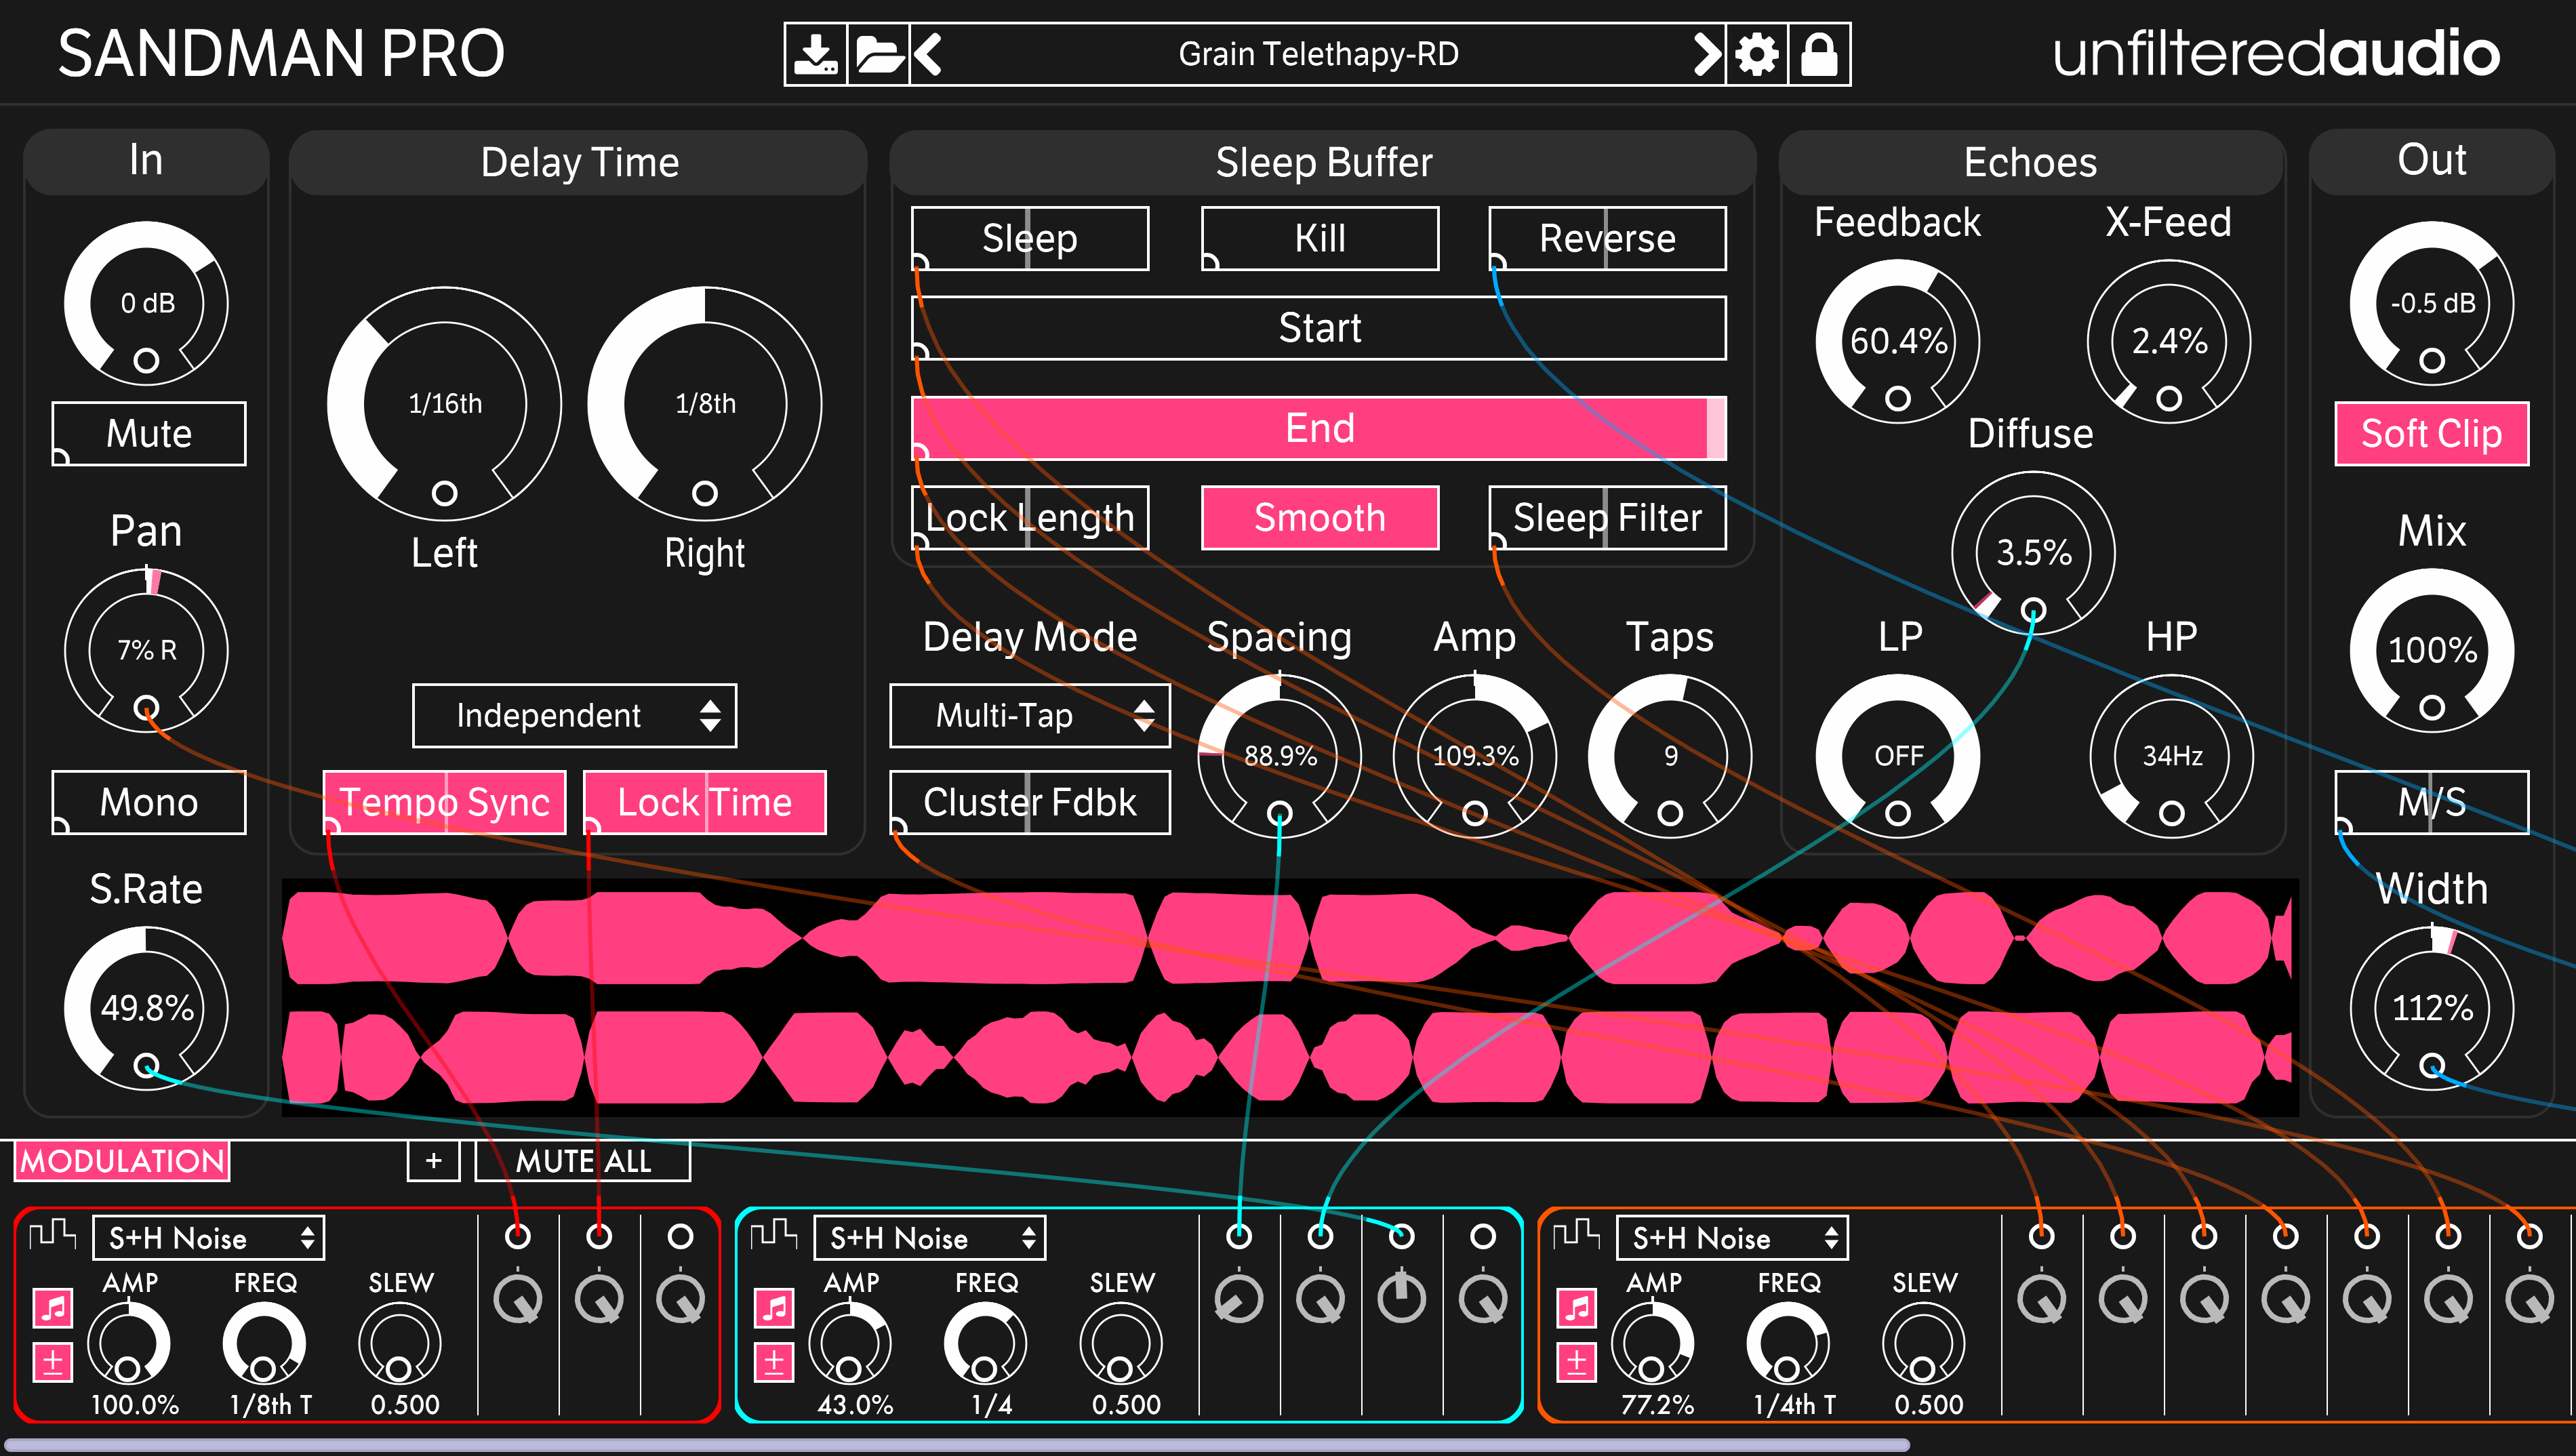Screen dimensions: 2576x1456
Task: Go to next preset arrow
Action: (1707, 54)
